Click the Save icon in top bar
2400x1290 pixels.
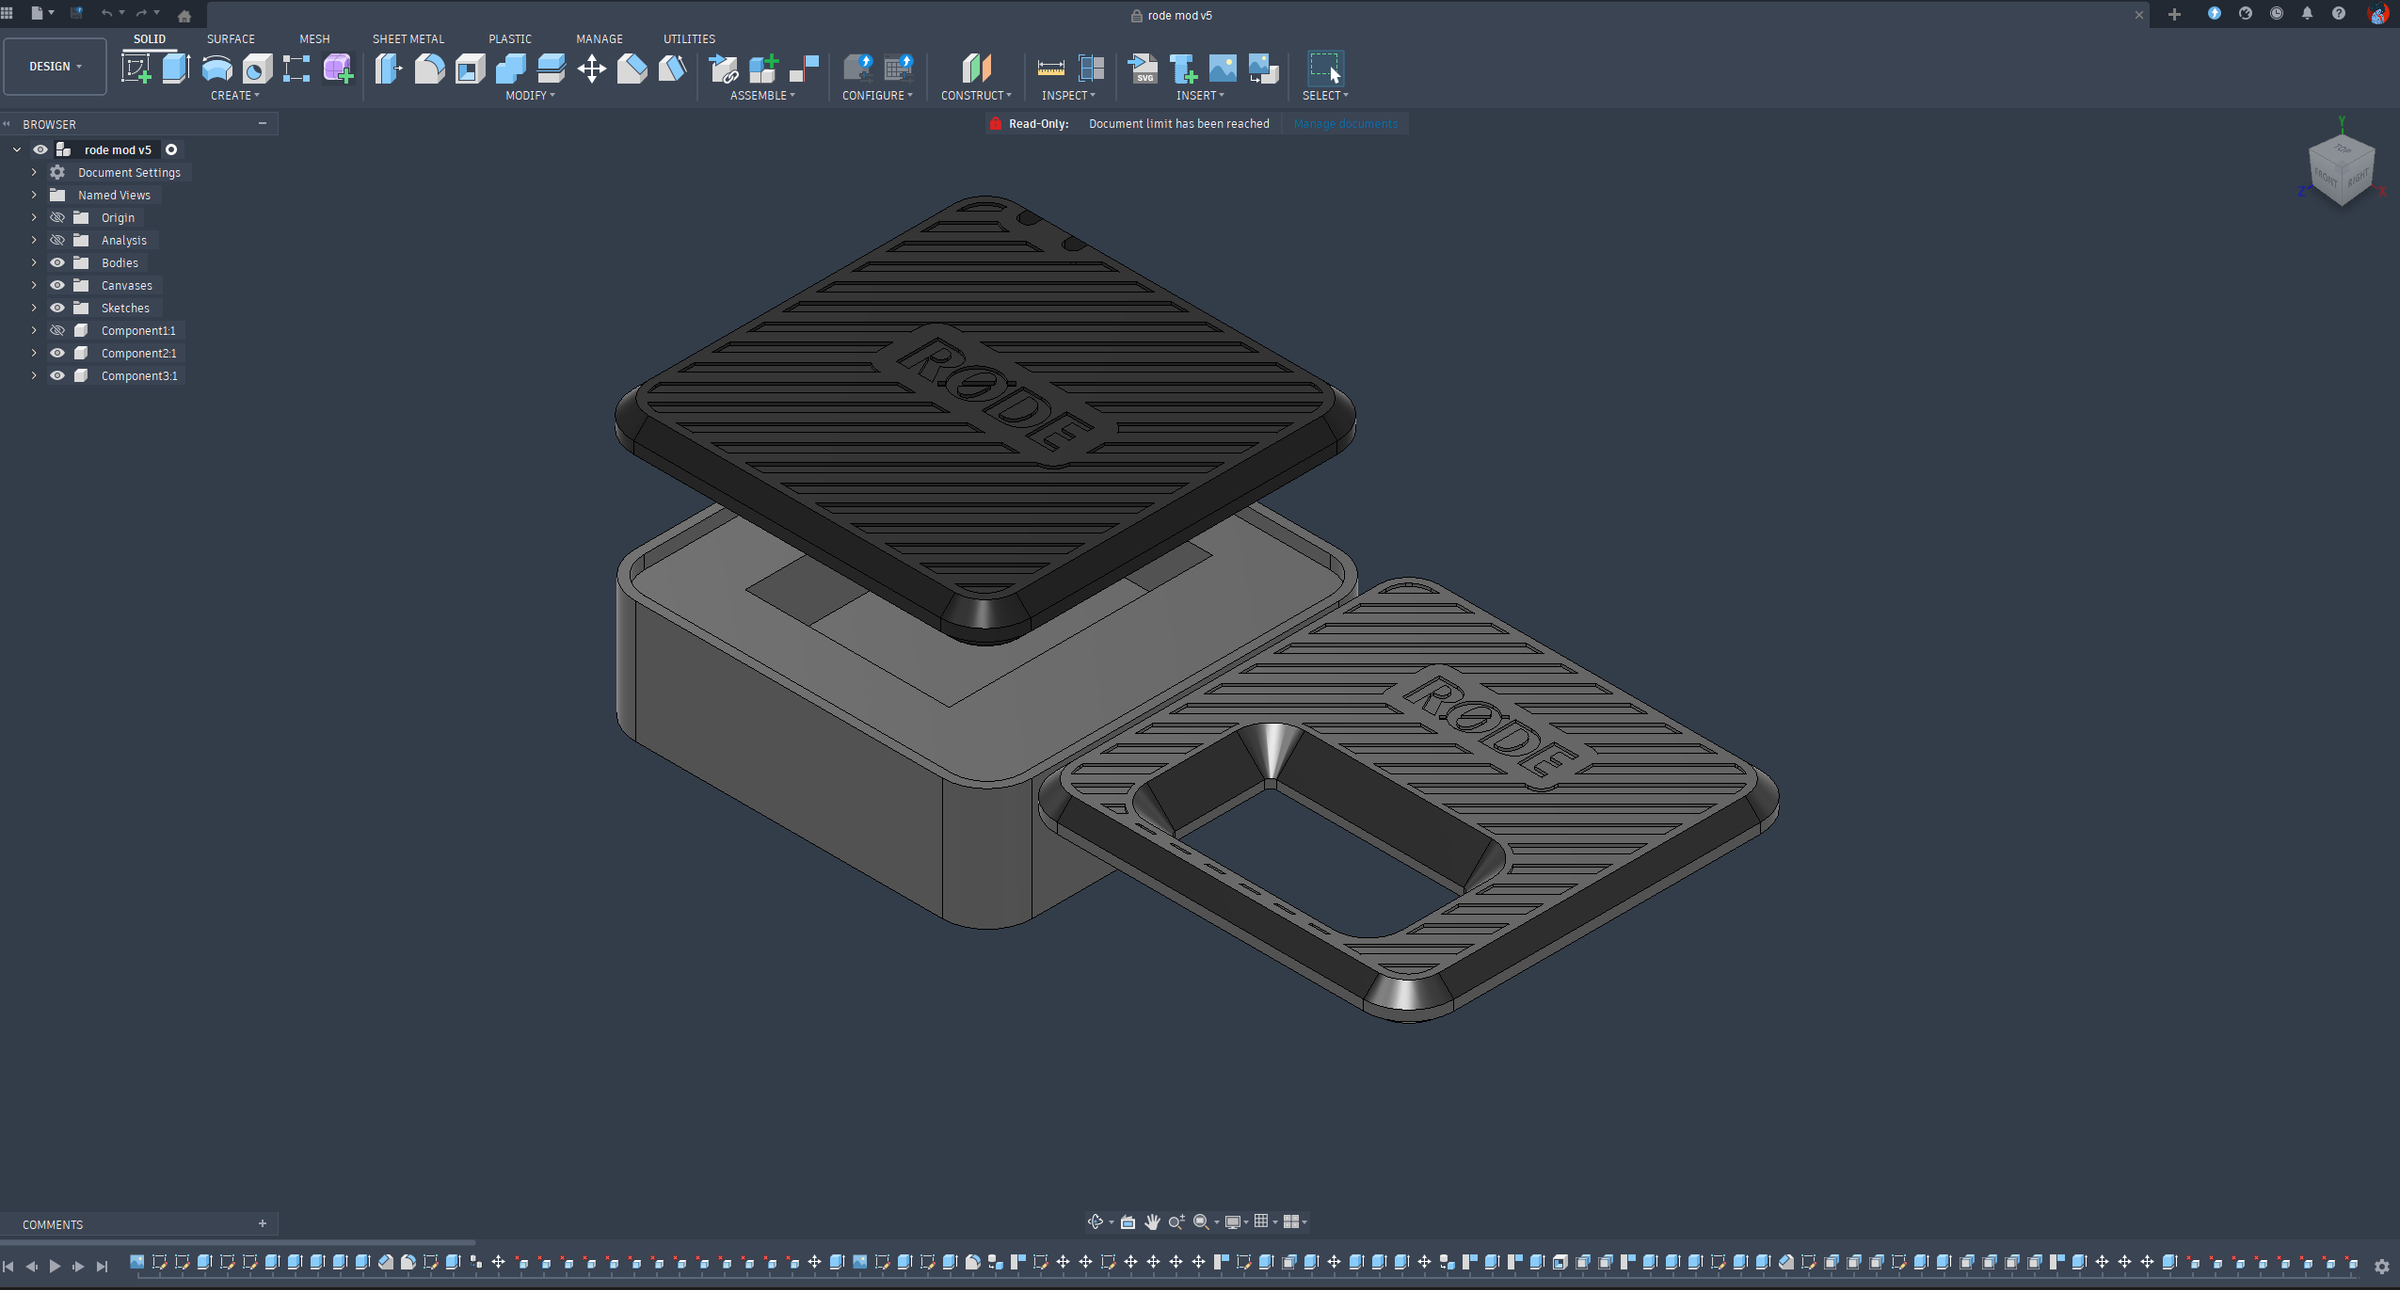pyautogui.click(x=76, y=14)
